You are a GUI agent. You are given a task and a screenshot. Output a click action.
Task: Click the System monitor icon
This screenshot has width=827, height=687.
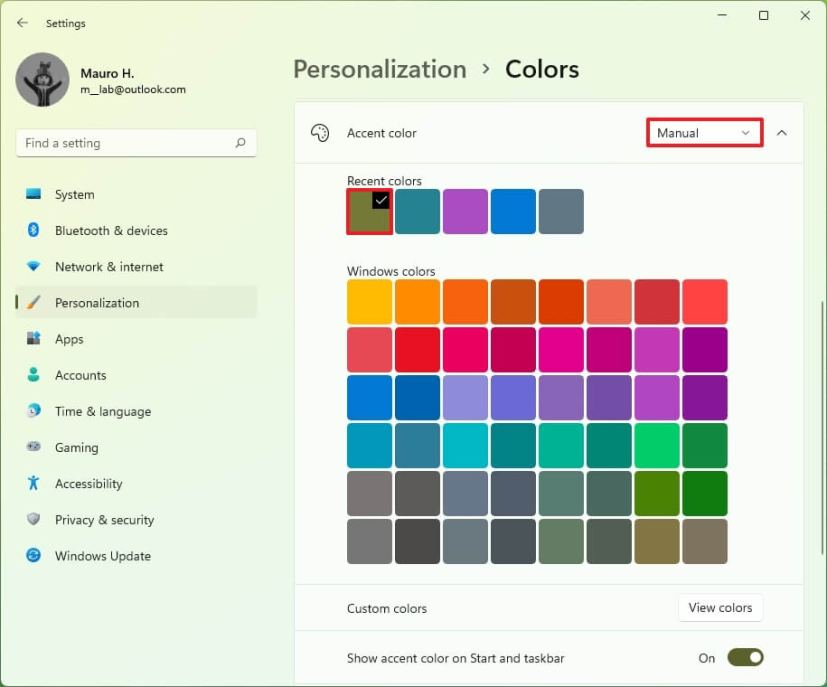click(33, 194)
